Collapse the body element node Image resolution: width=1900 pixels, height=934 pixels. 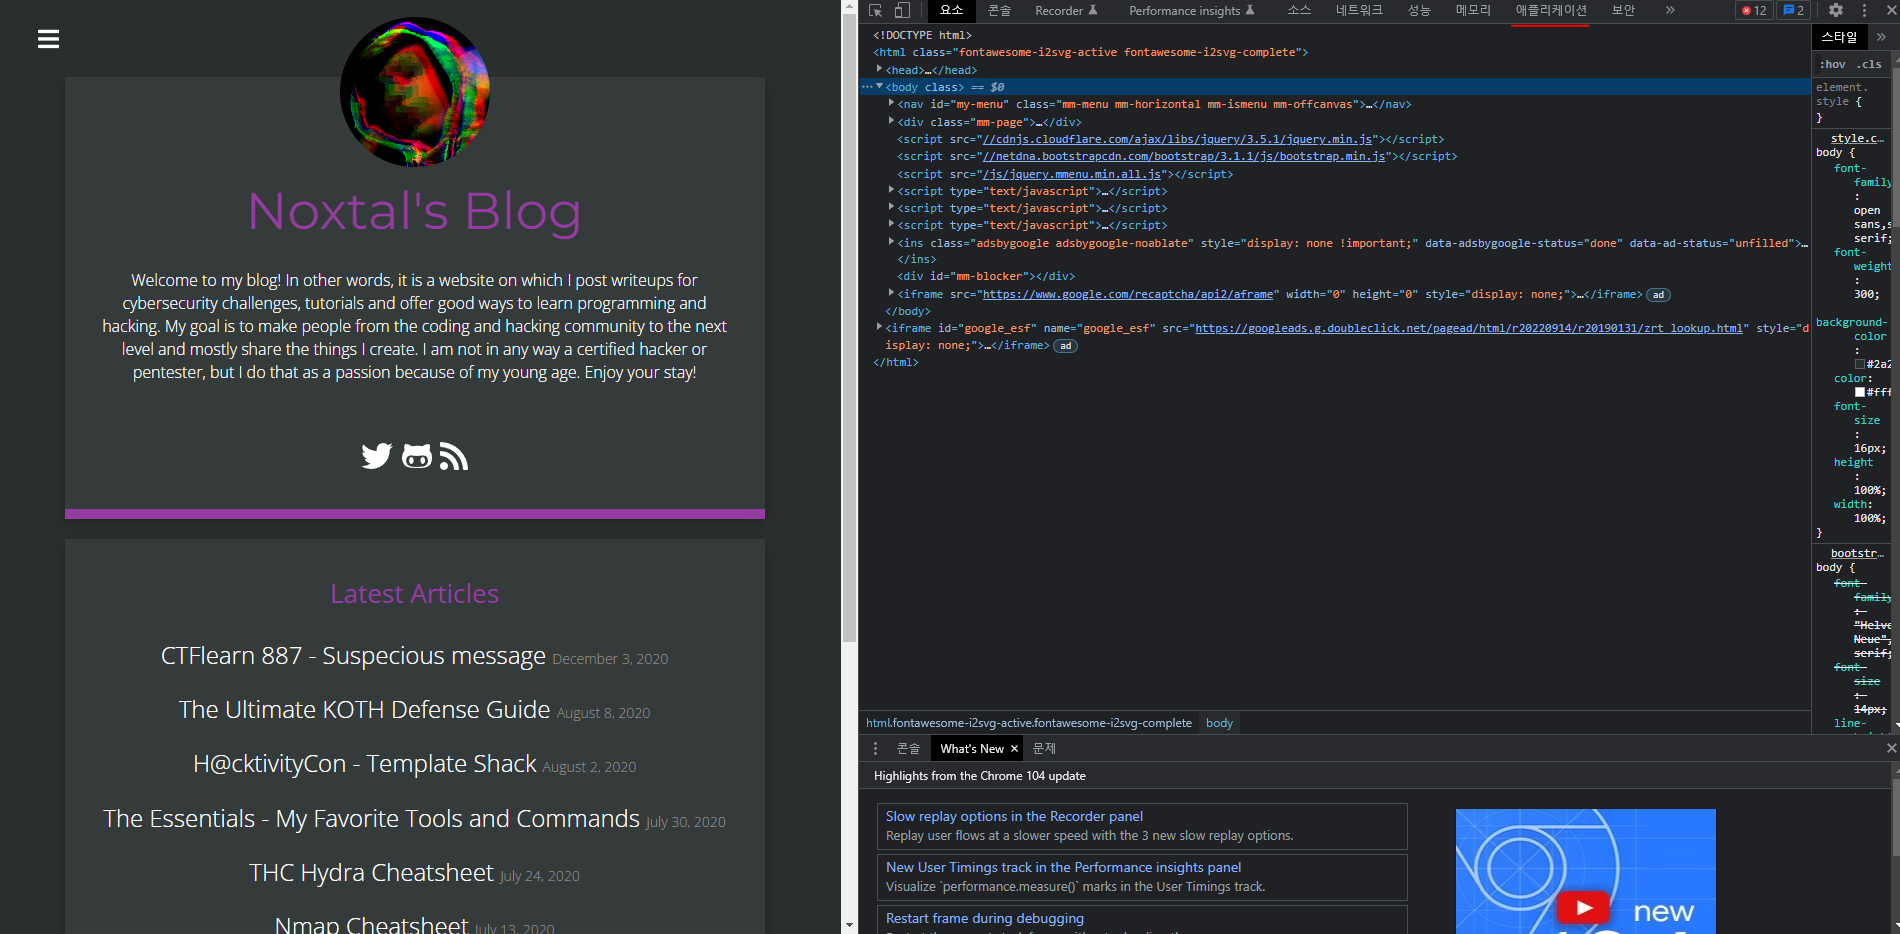880,87
